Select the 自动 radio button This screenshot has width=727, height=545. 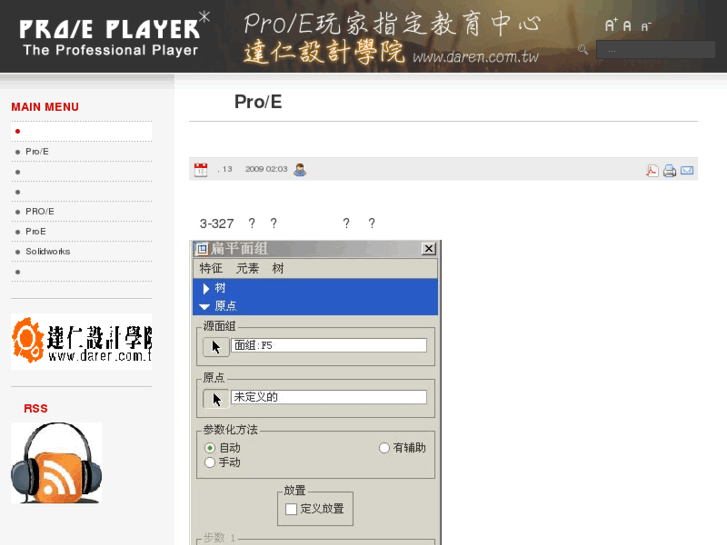(210, 448)
